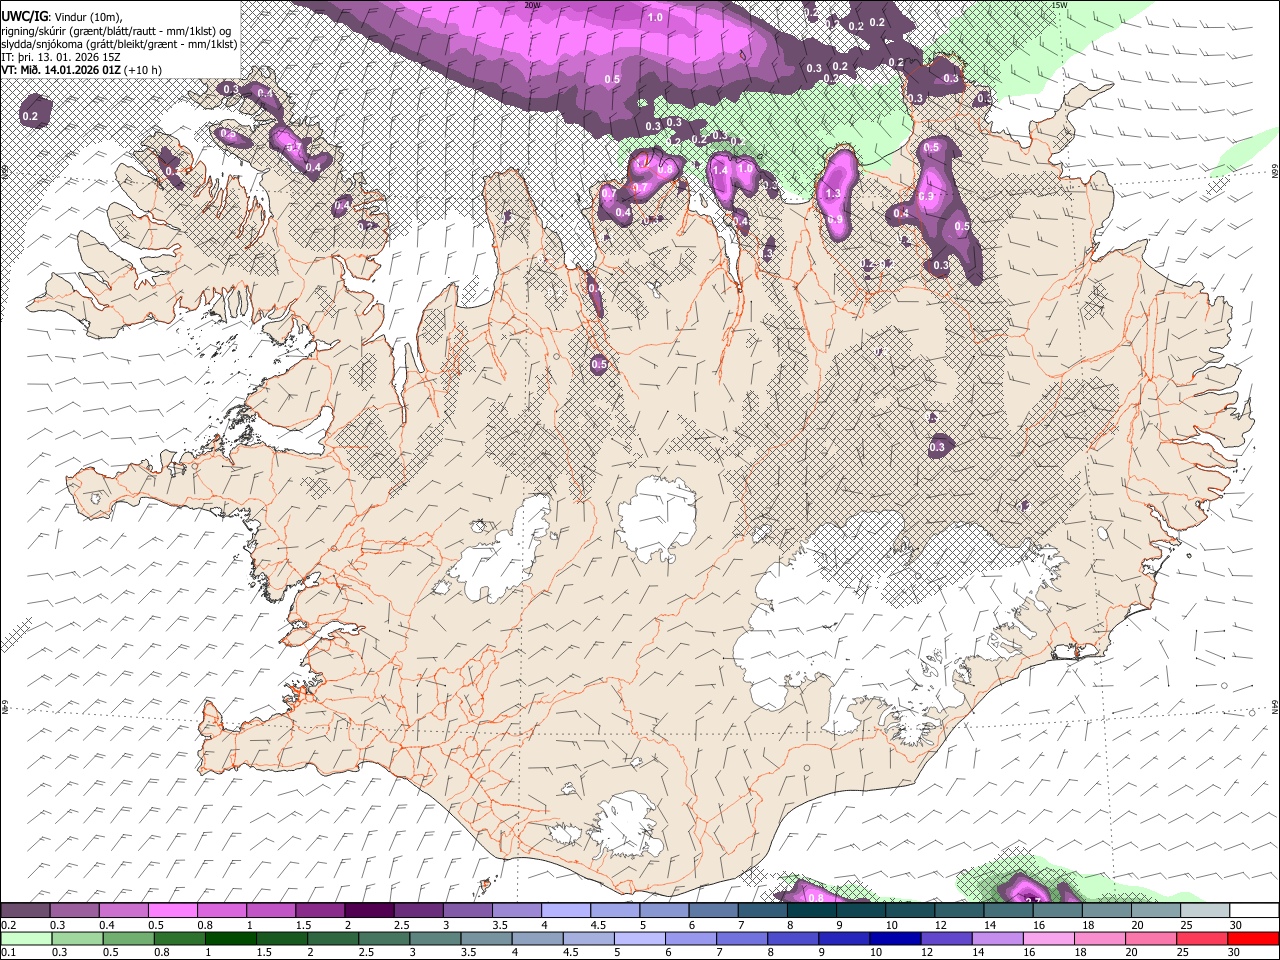Click the isolated '0.2' label off west coast
The height and width of the screenshot is (960, 1280).
click(30, 117)
